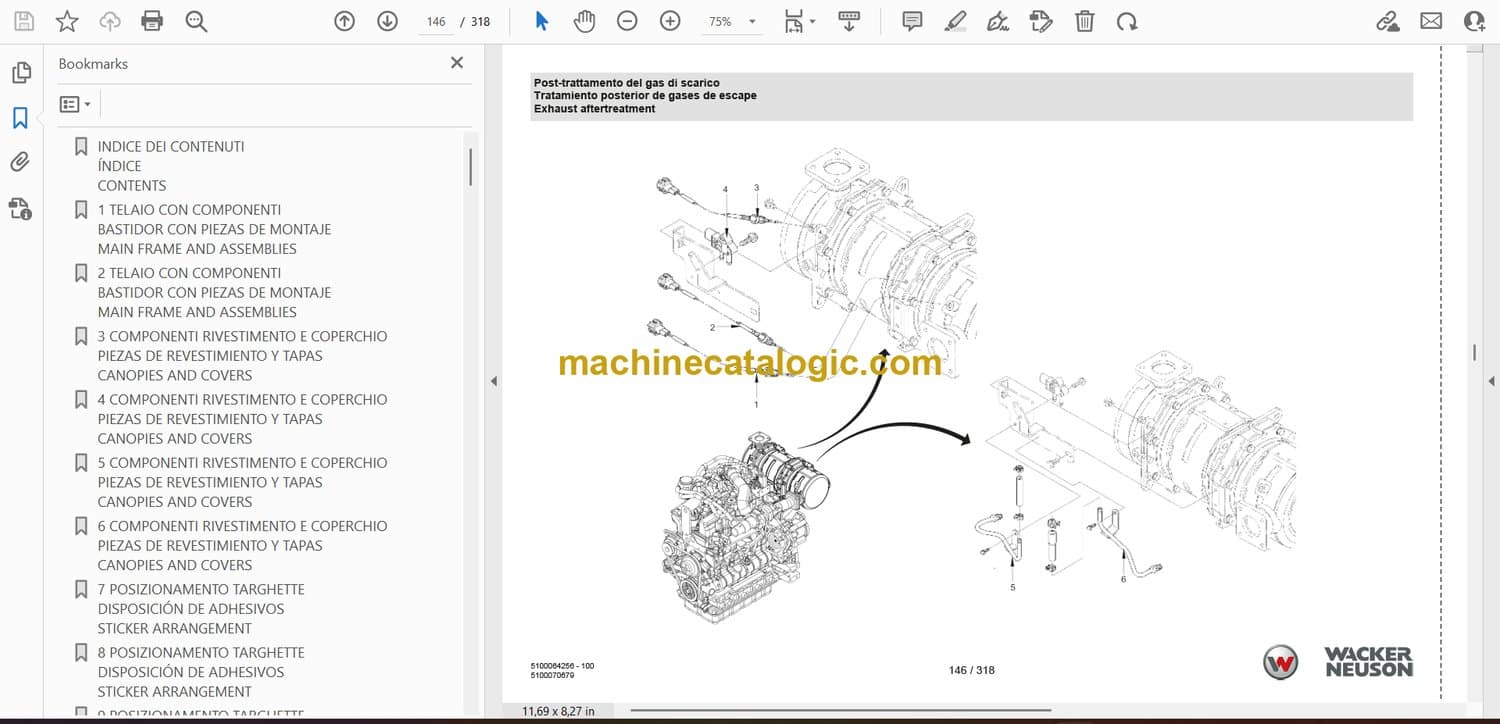Image resolution: width=1500 pixels, height=724 pixels.
Task: Rotate the page with the rotate icon
Action: pos(1127,21)
